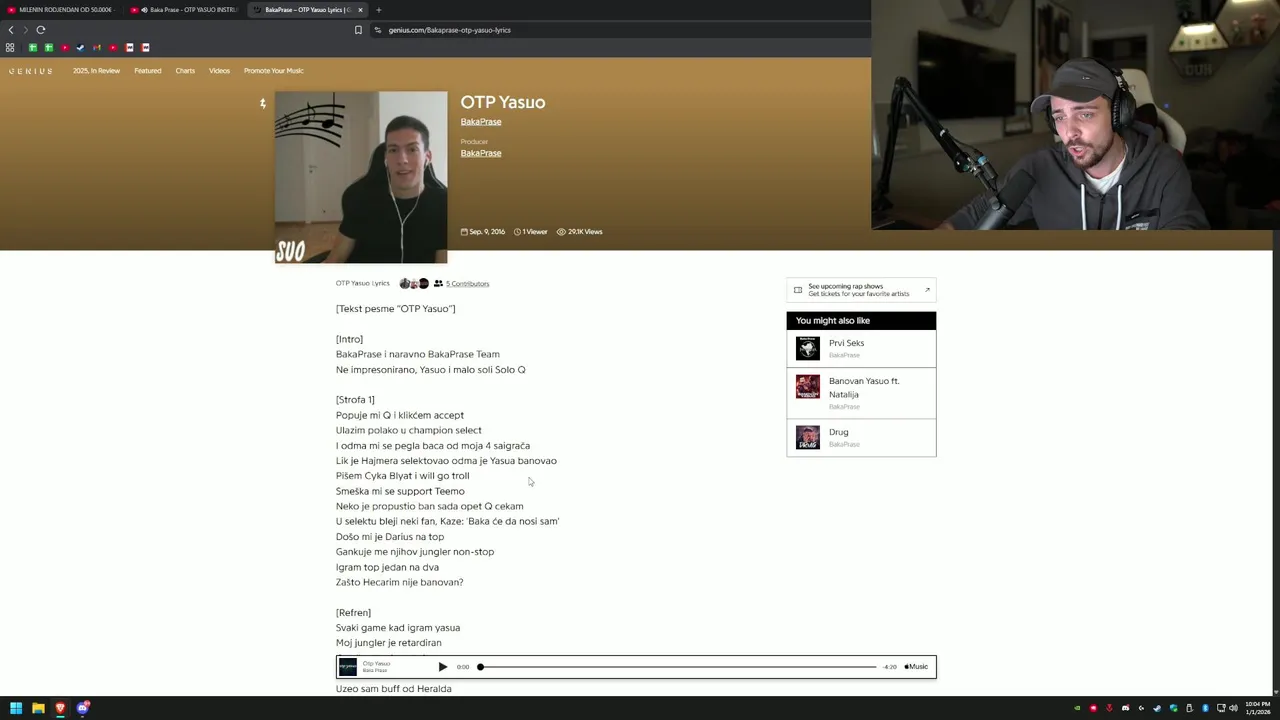Click the Brave browser taskbar icon
This screenshot has width=1280, height=720.
click(x=60, y=708)
